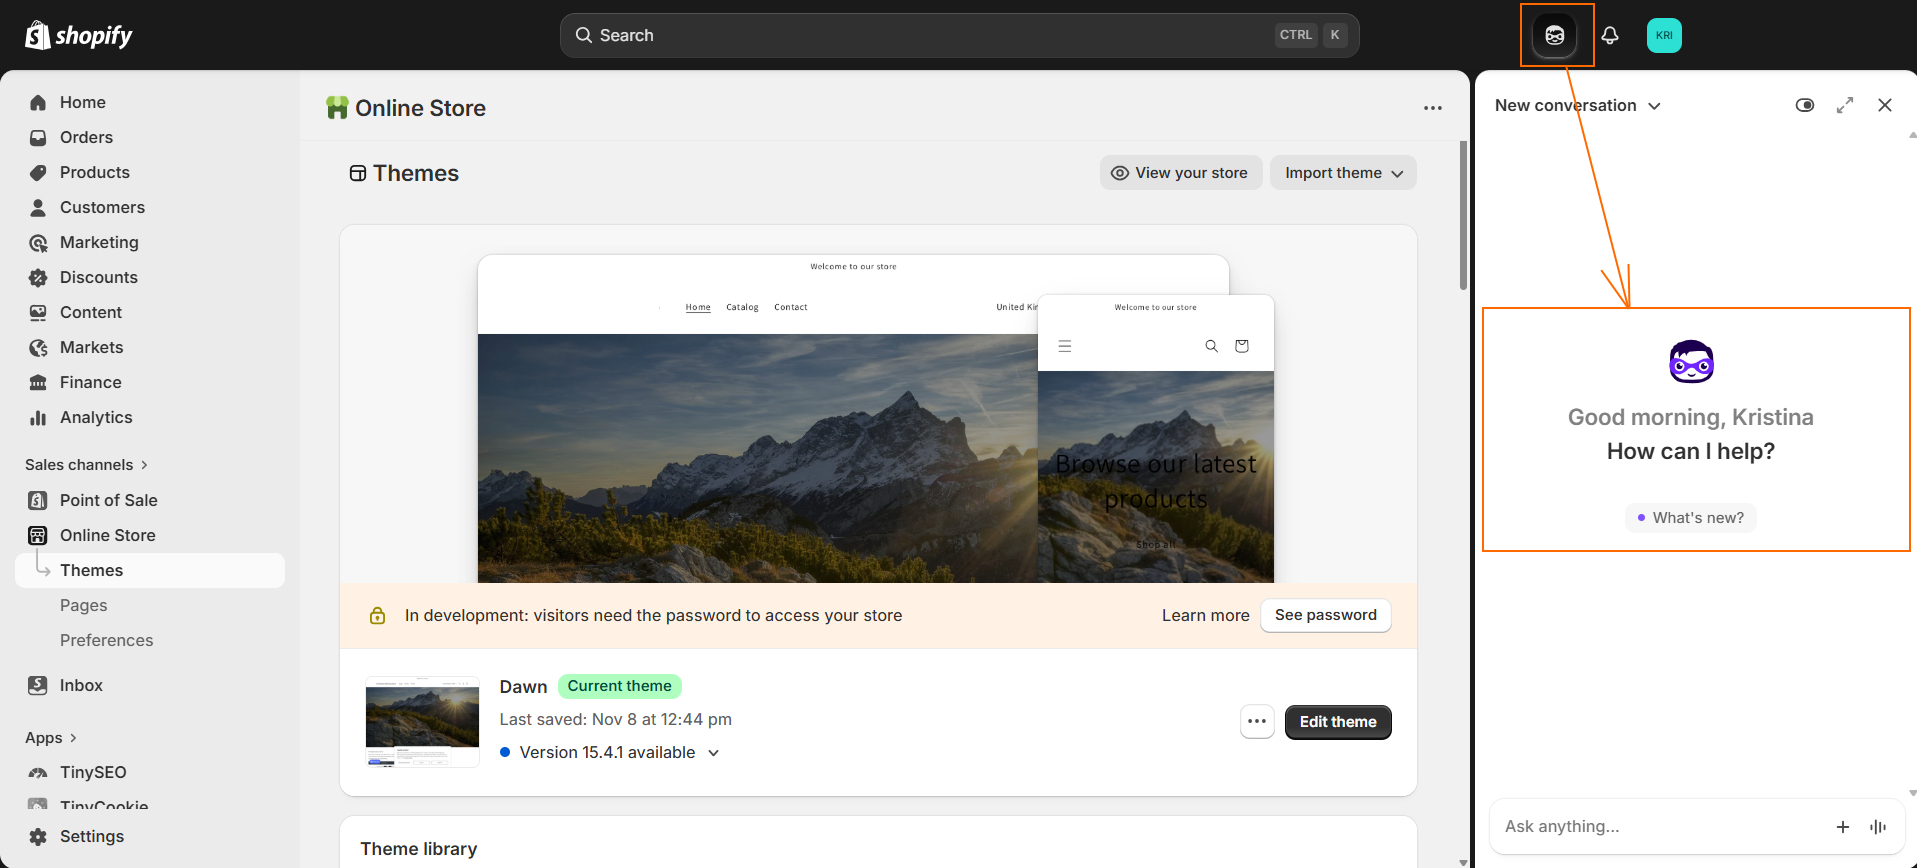This screenshot has height=868, width=1917.
Task: Open the New conversation dropdown
Action: pos(1577,105)
